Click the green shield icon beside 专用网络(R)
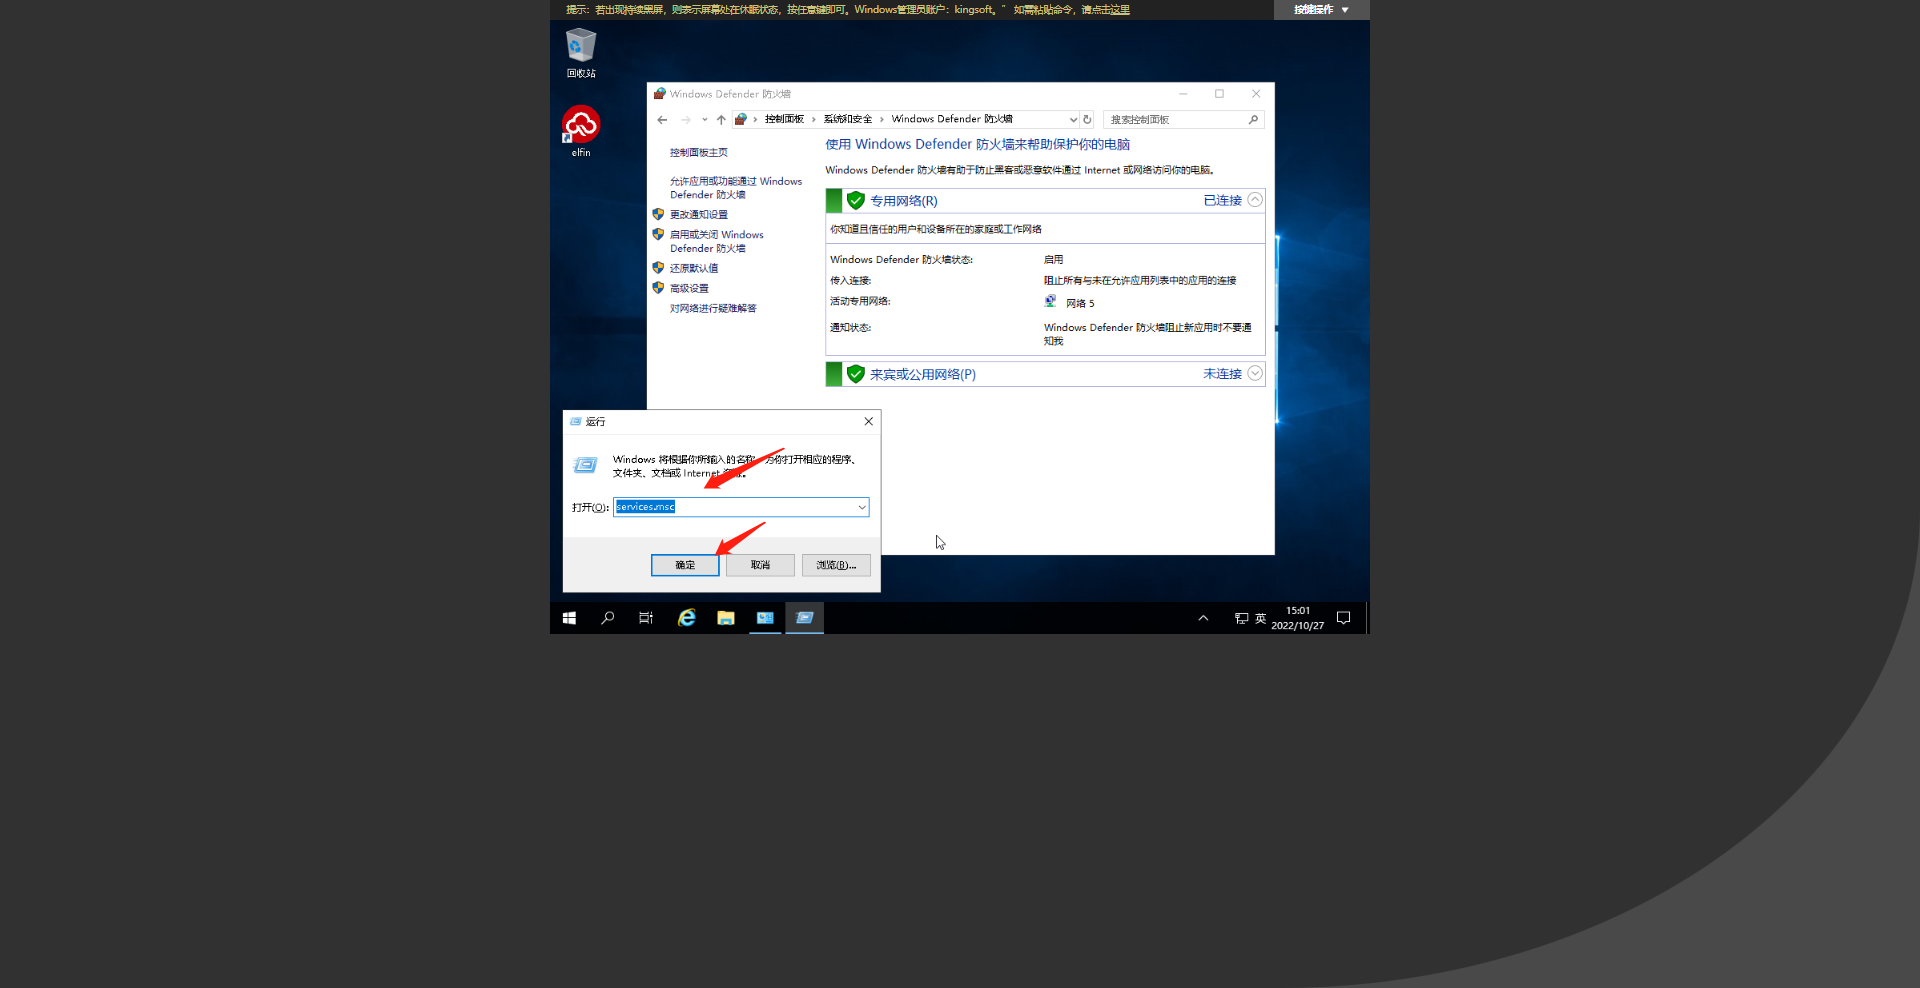Screen dimensions: 1920x988 coord(855,201)
